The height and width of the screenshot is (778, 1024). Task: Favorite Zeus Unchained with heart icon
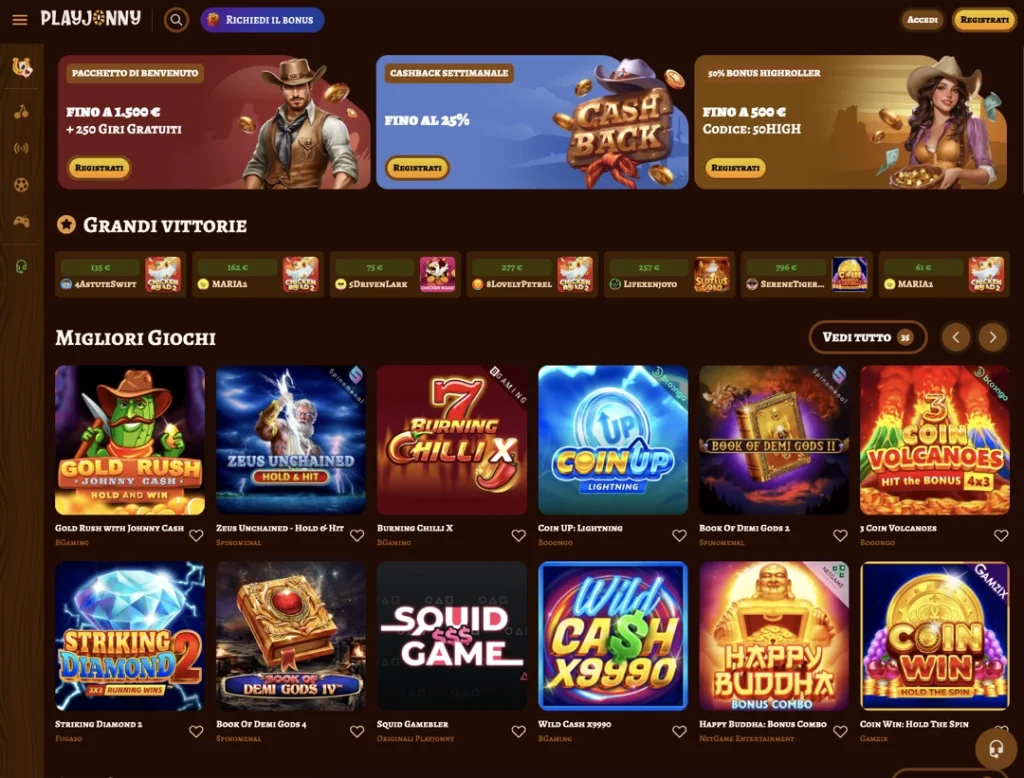coord(357,535)
